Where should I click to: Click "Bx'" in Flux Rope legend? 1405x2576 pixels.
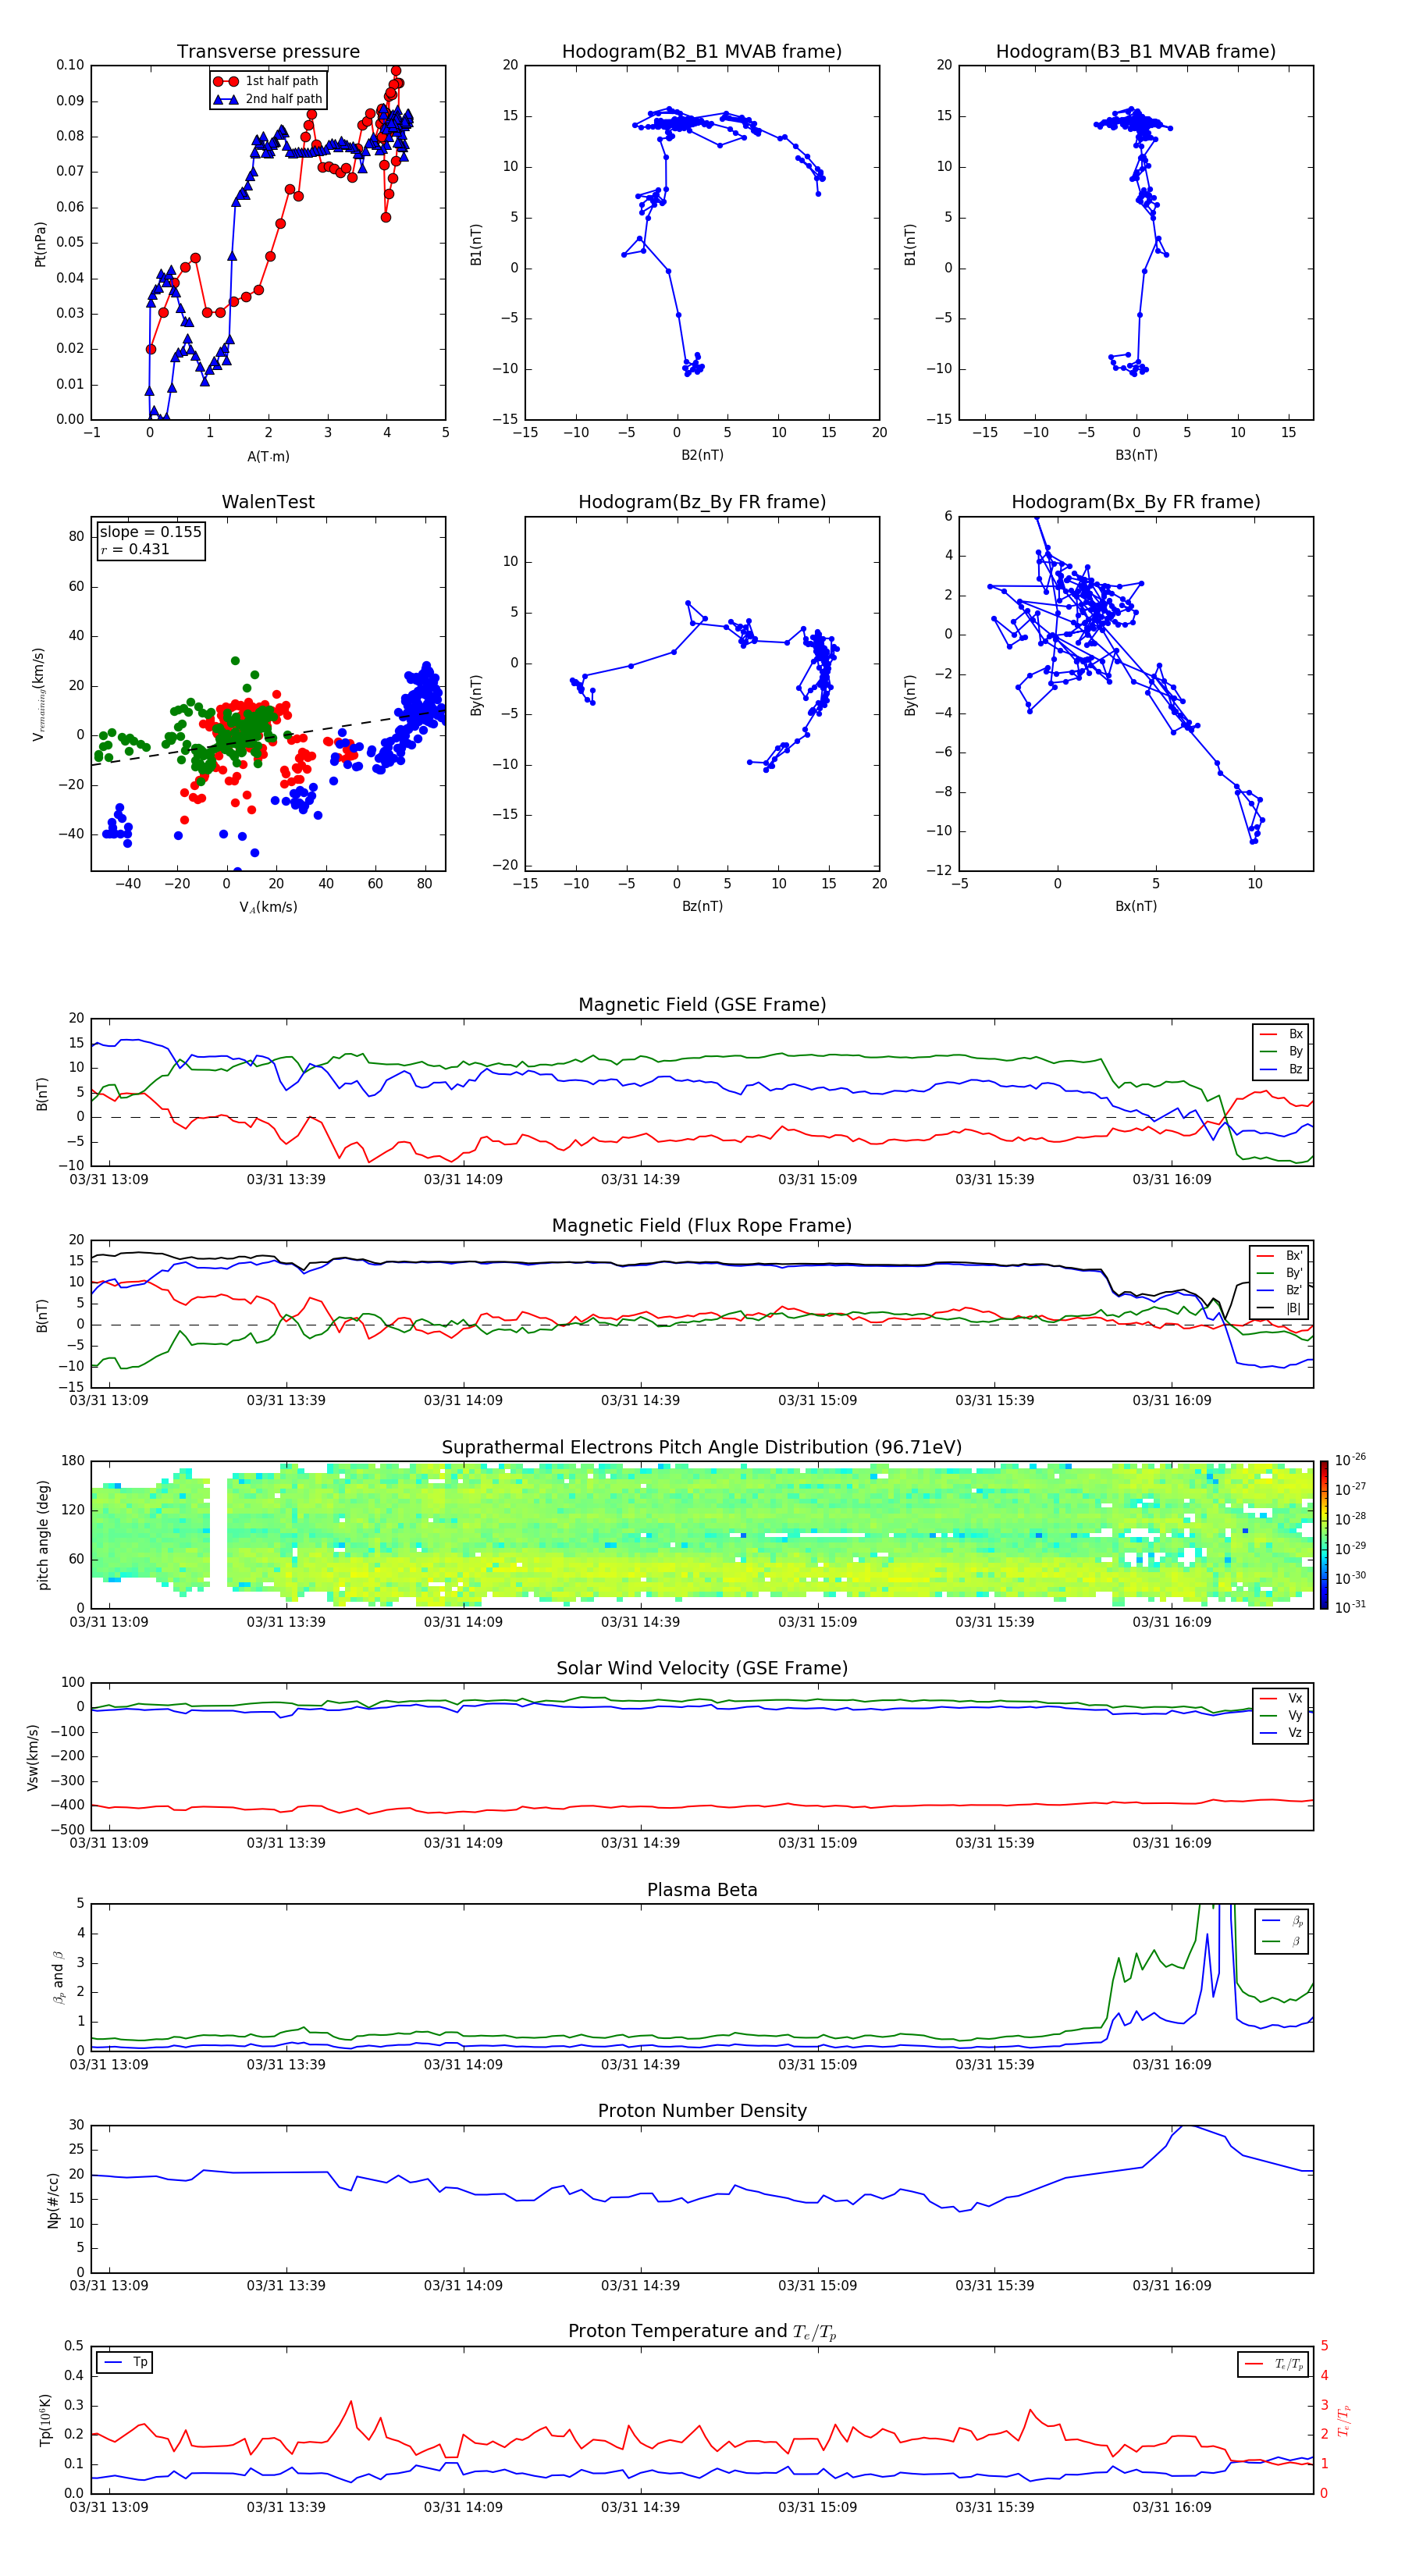point(1280,1256)
